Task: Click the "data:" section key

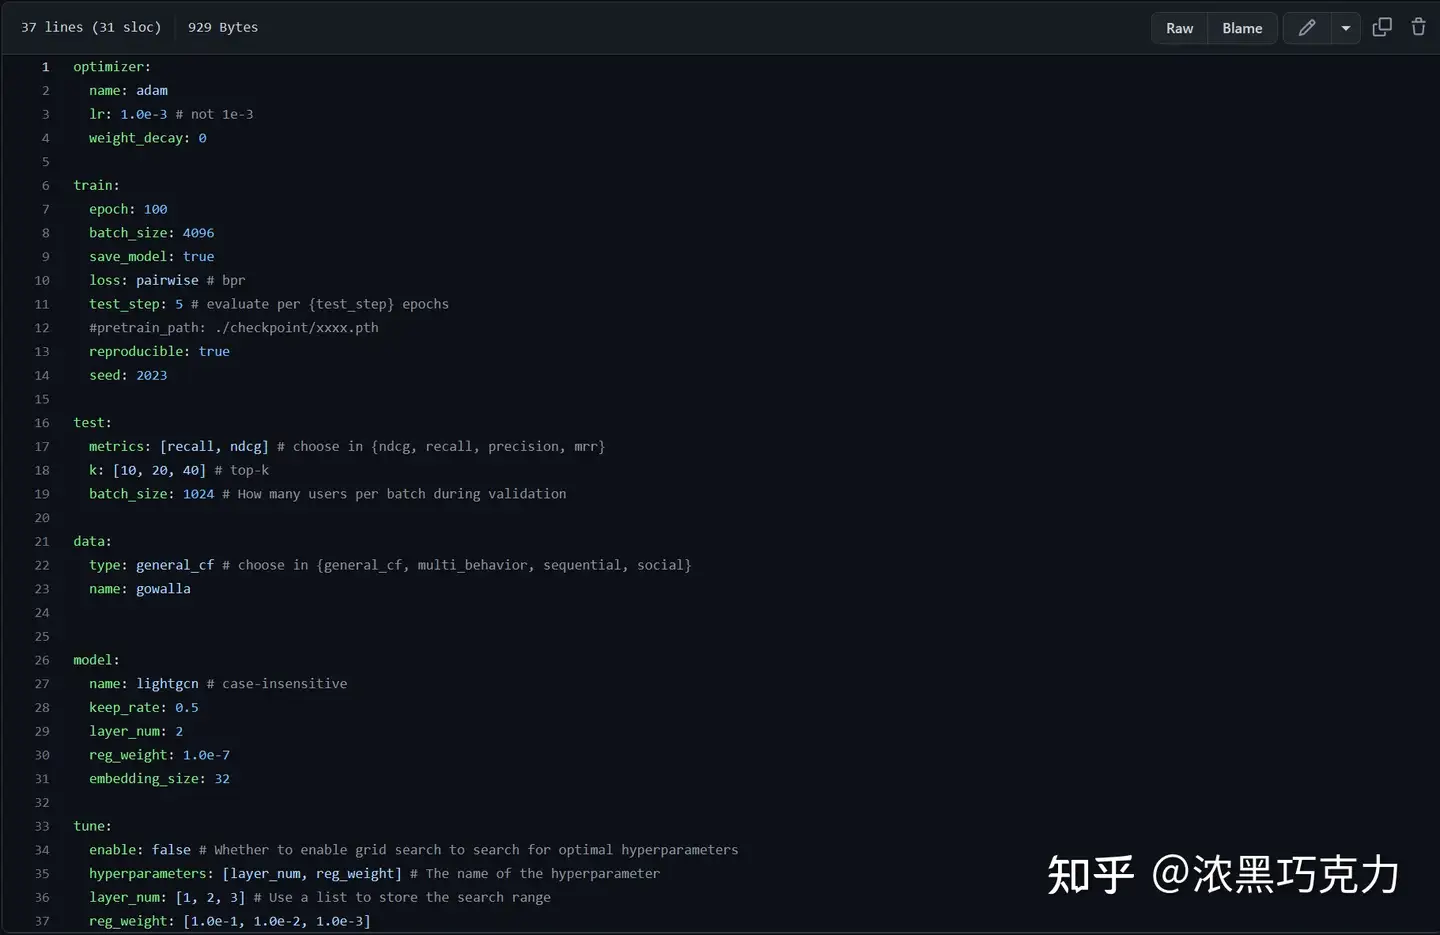Action: click(93, 541)
